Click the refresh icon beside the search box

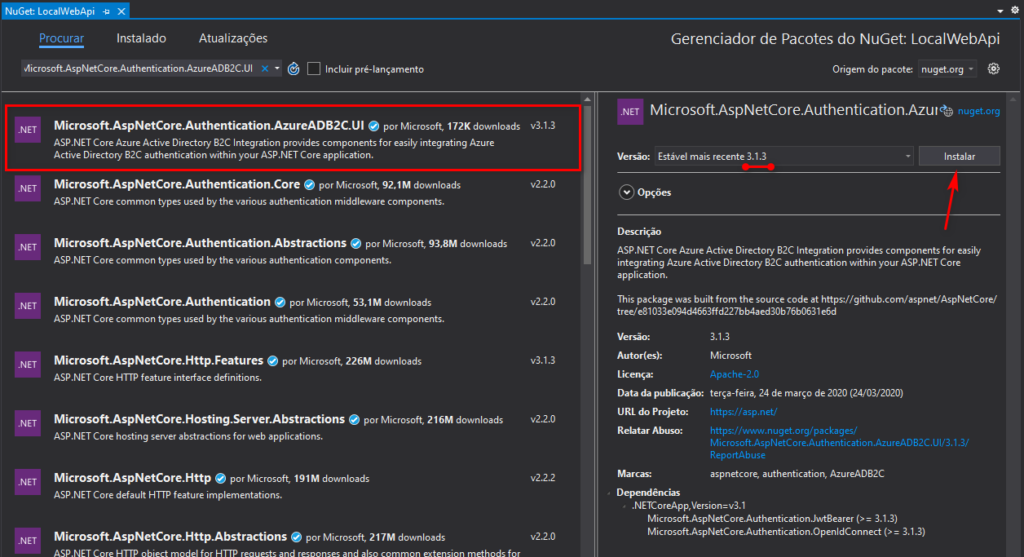[293, 69]
